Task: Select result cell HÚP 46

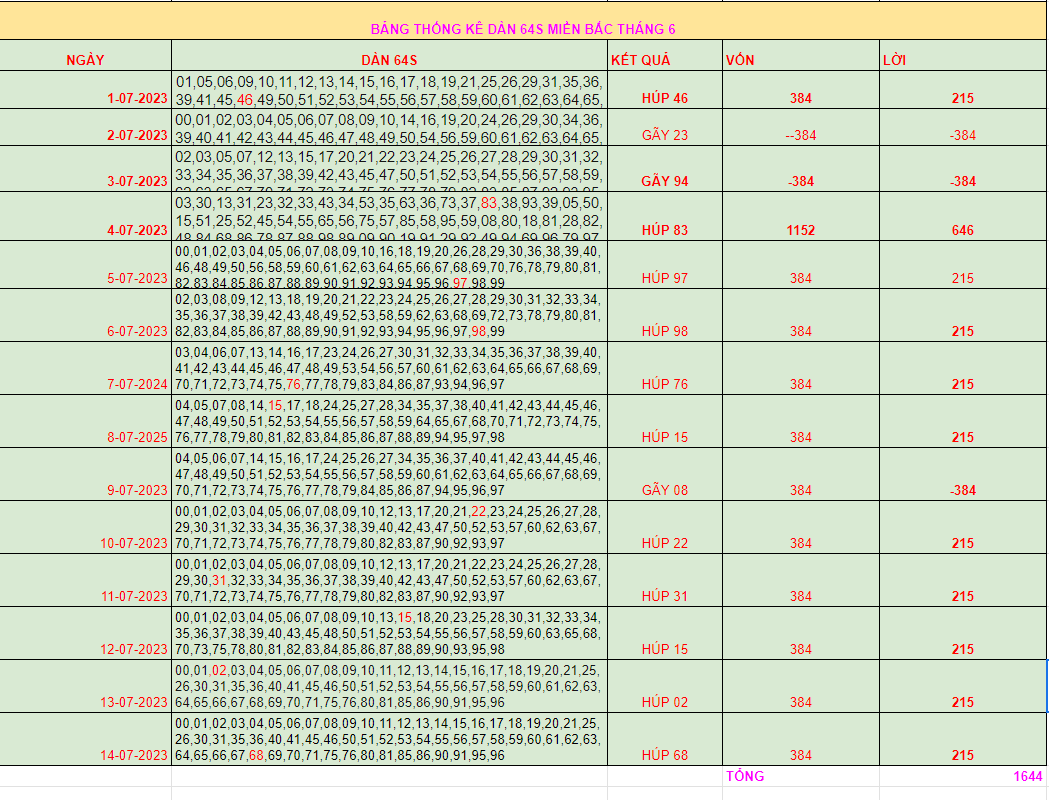Action: pyautogui.click(x=665, y=90)
